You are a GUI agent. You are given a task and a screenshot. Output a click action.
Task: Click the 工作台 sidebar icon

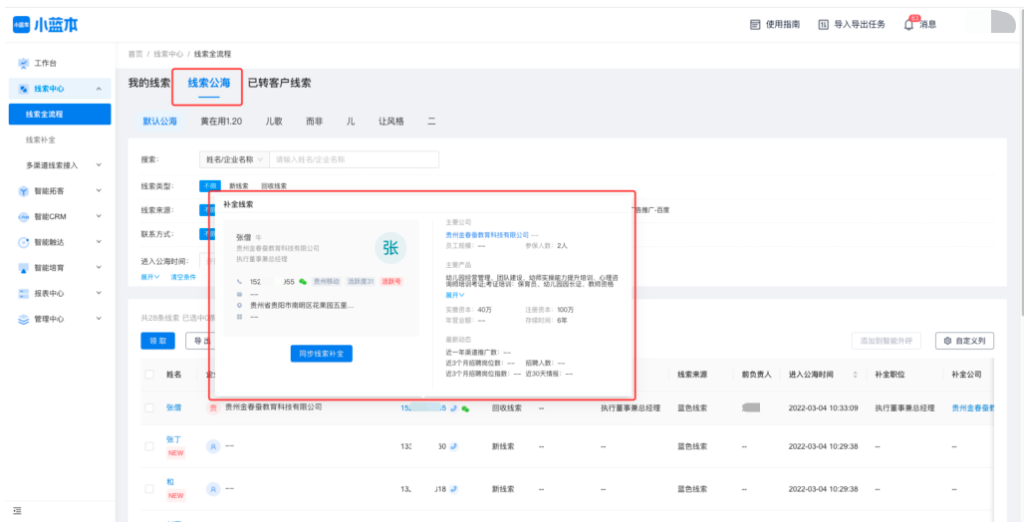click(24, 63)
